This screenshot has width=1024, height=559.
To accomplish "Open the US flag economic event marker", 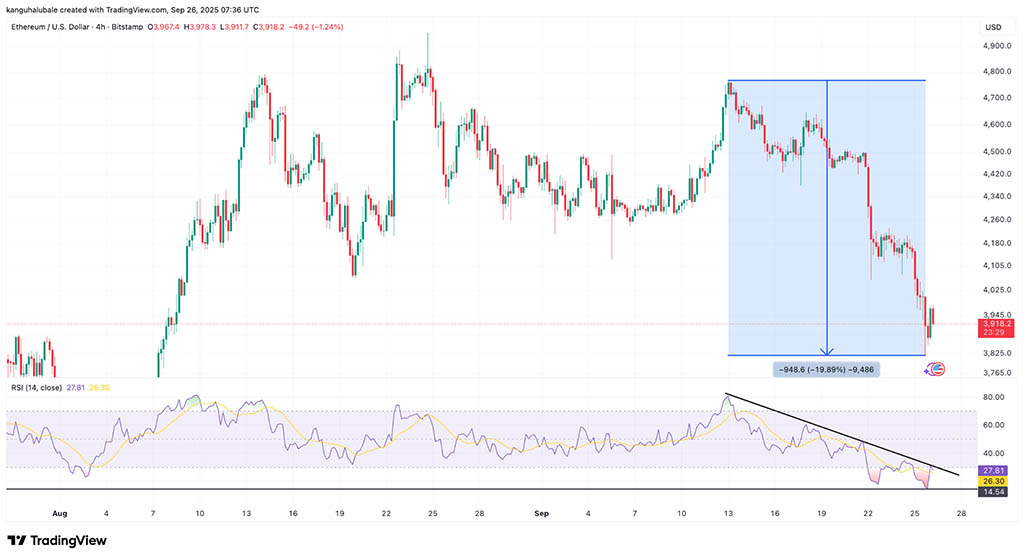I will tap(937, 369).
